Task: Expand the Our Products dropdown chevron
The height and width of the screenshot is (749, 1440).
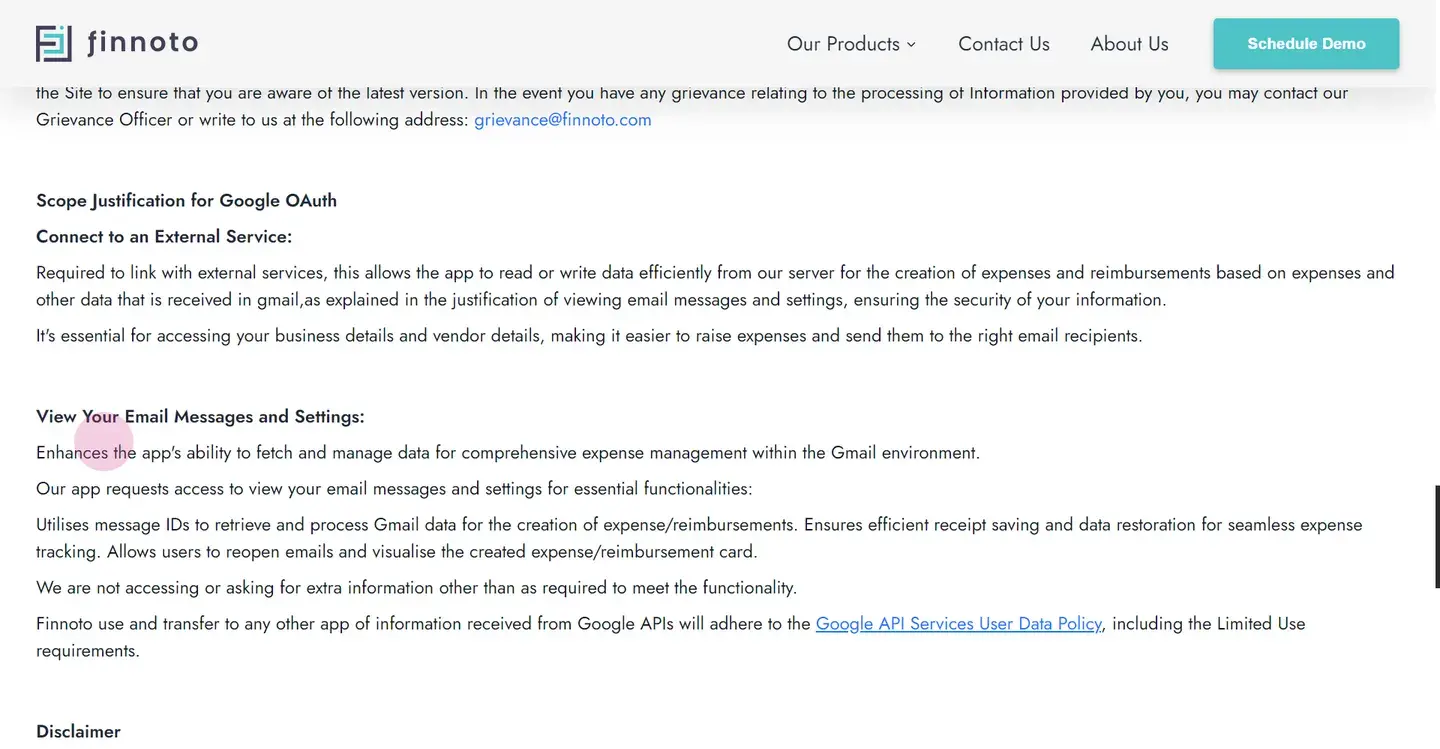Action: point(911,44)
